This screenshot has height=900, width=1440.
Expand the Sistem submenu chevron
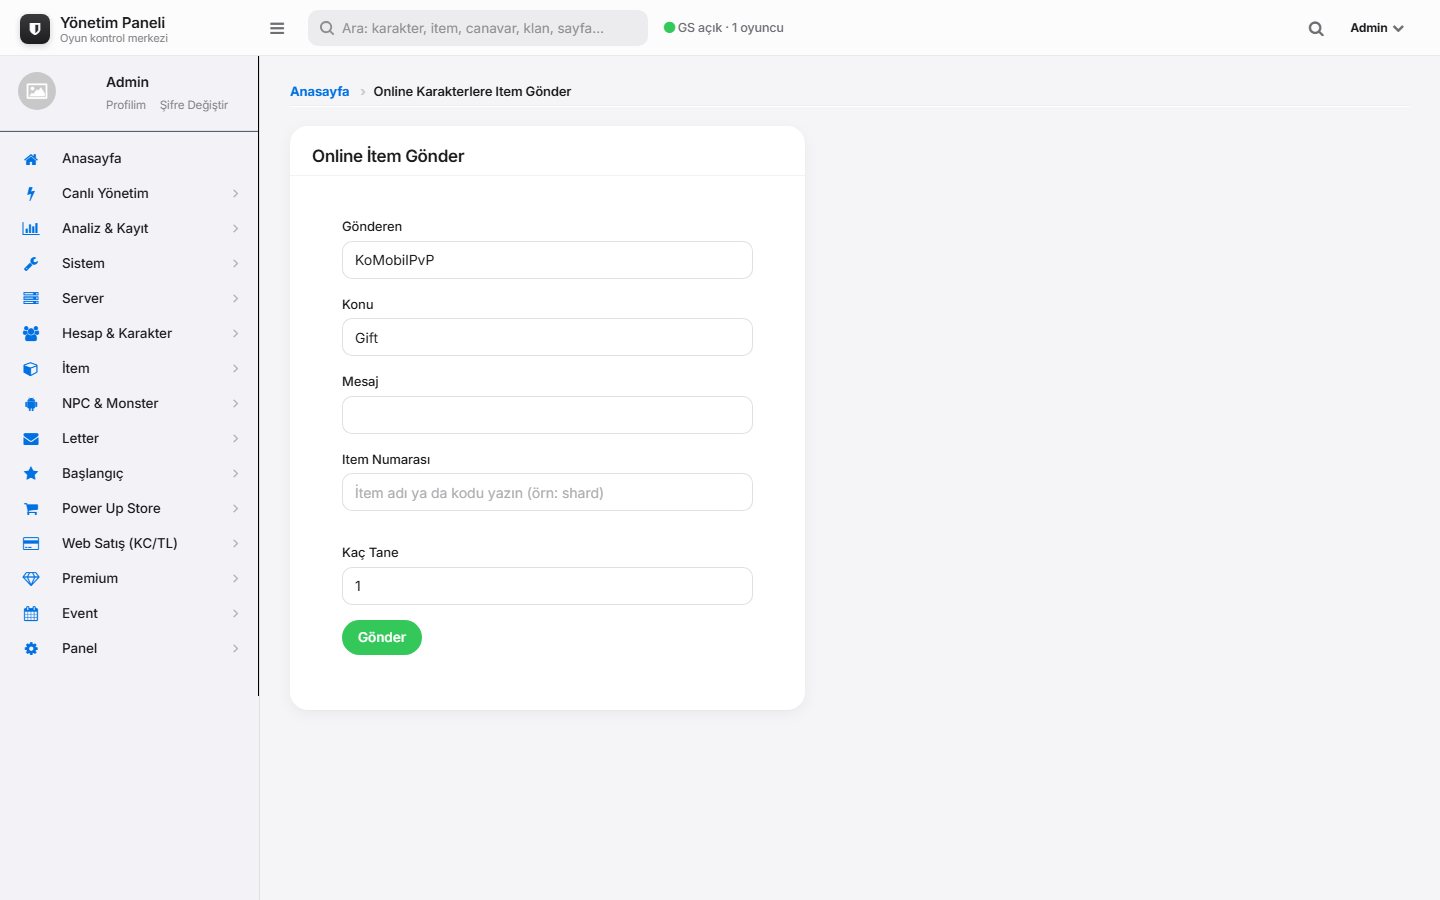(x=236, y=264)
